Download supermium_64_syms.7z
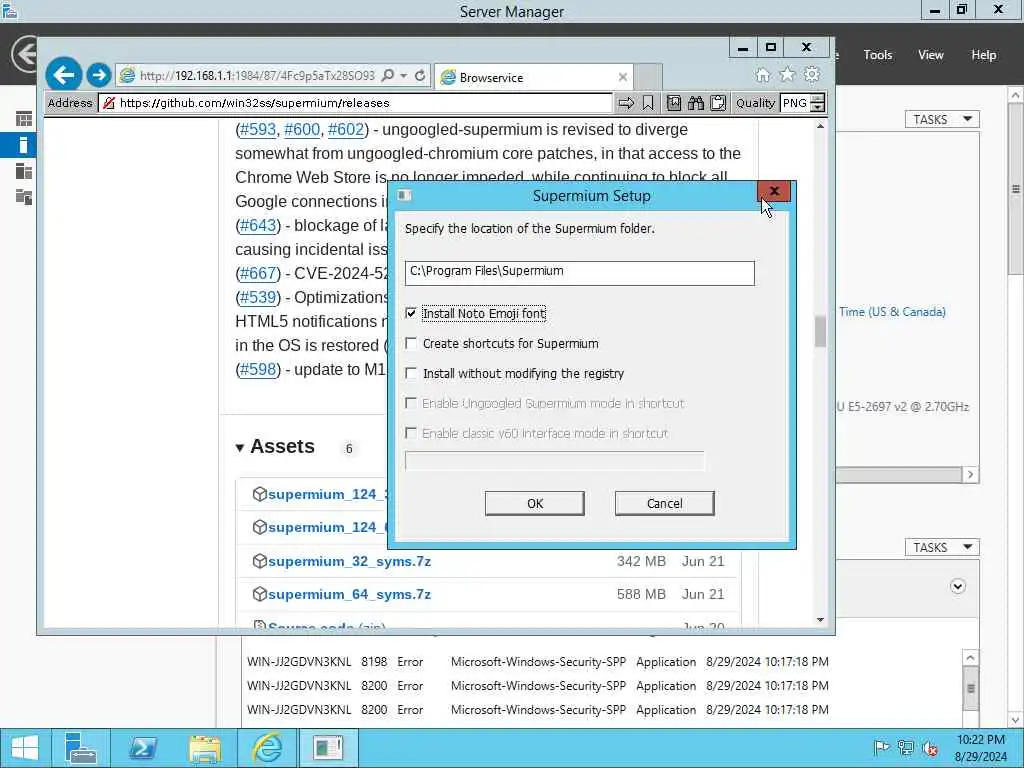The width and height of the screenshot is (1024, 768). 349,594
